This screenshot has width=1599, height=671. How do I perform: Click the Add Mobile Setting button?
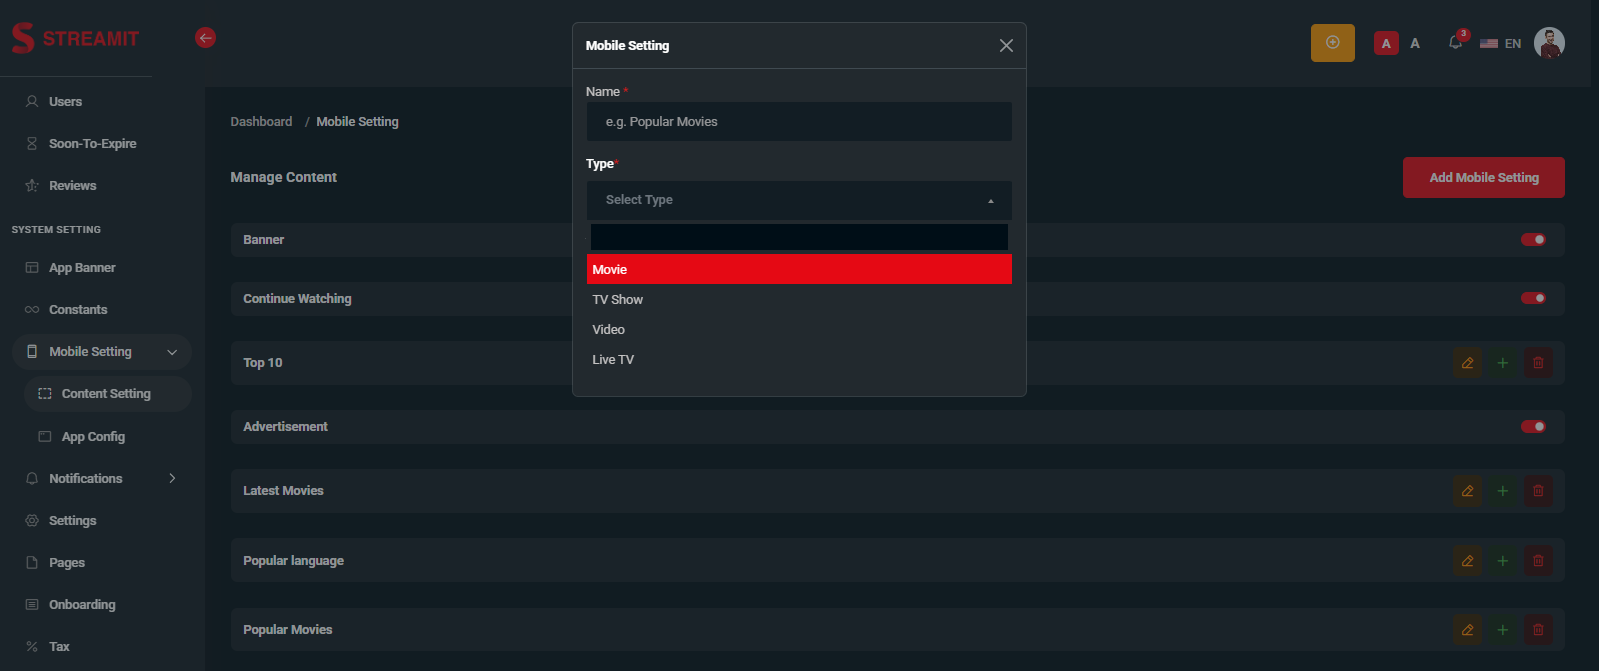pos(1483,178)
